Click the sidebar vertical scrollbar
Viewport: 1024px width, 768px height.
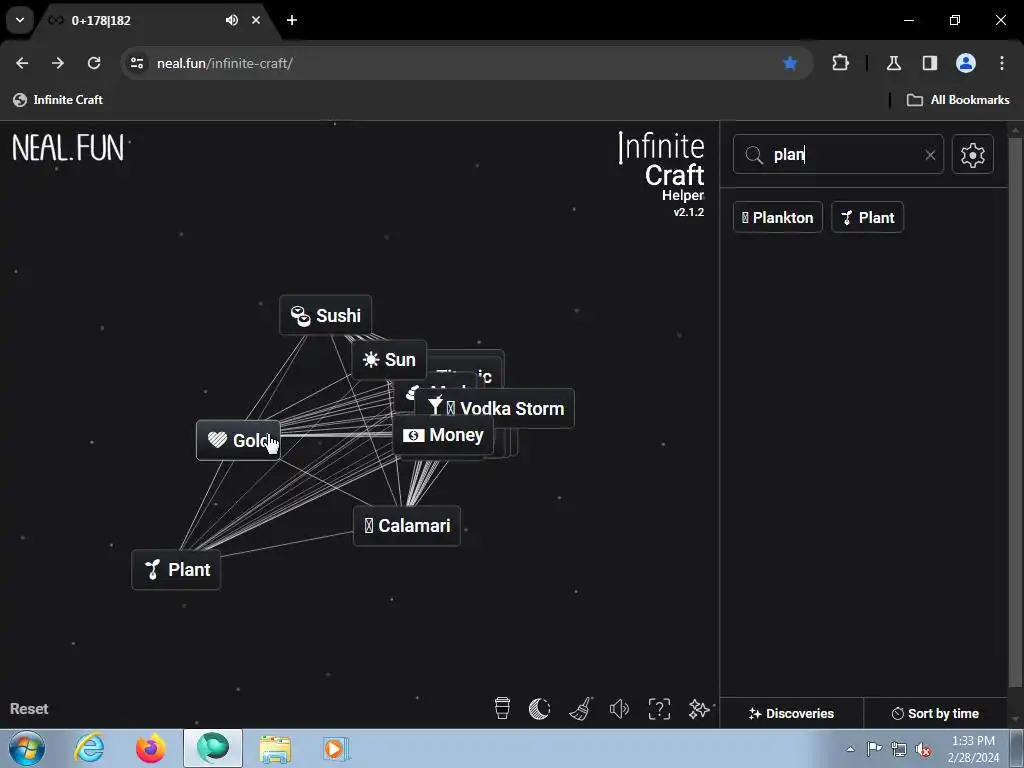tap(1014, 411)
